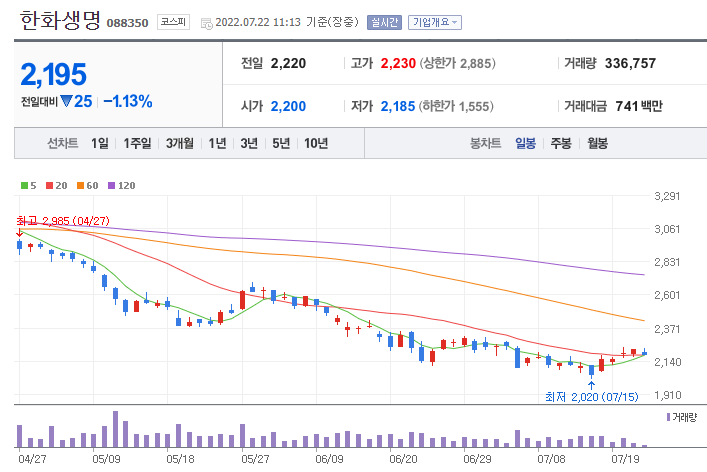Screen dimensions: 707x472
Task: Click the 하한가 1,555 text
Action: 456,106
